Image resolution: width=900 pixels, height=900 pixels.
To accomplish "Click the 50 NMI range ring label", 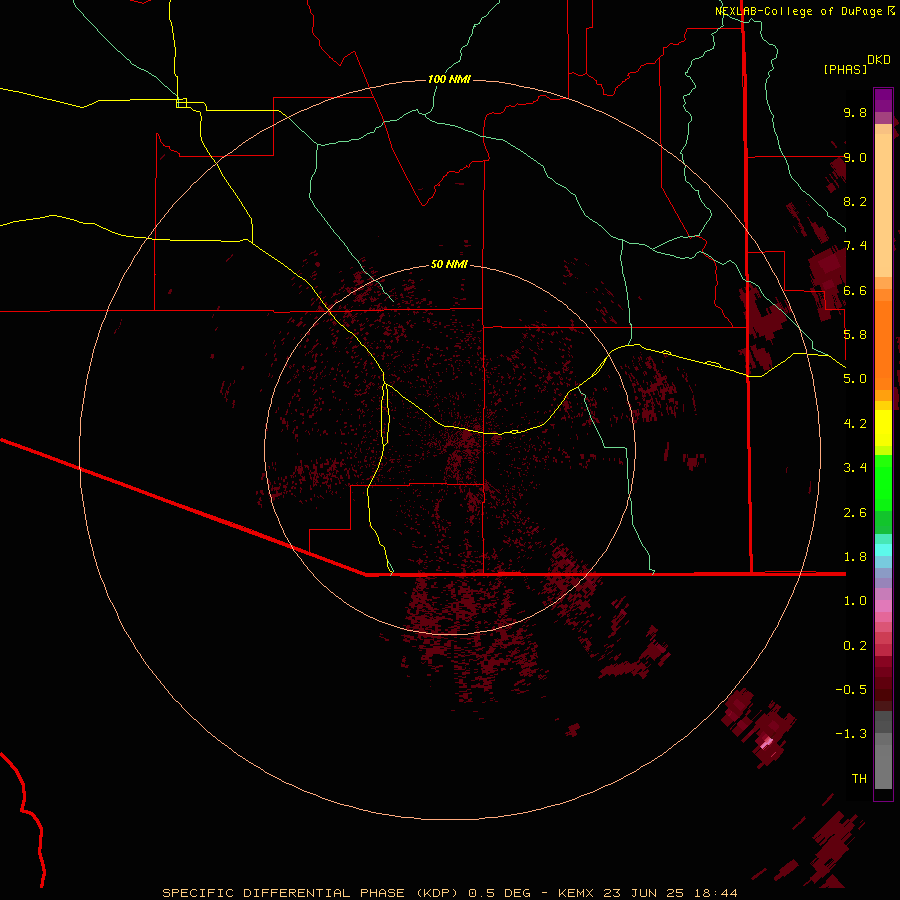I will [x=449, y=265].
